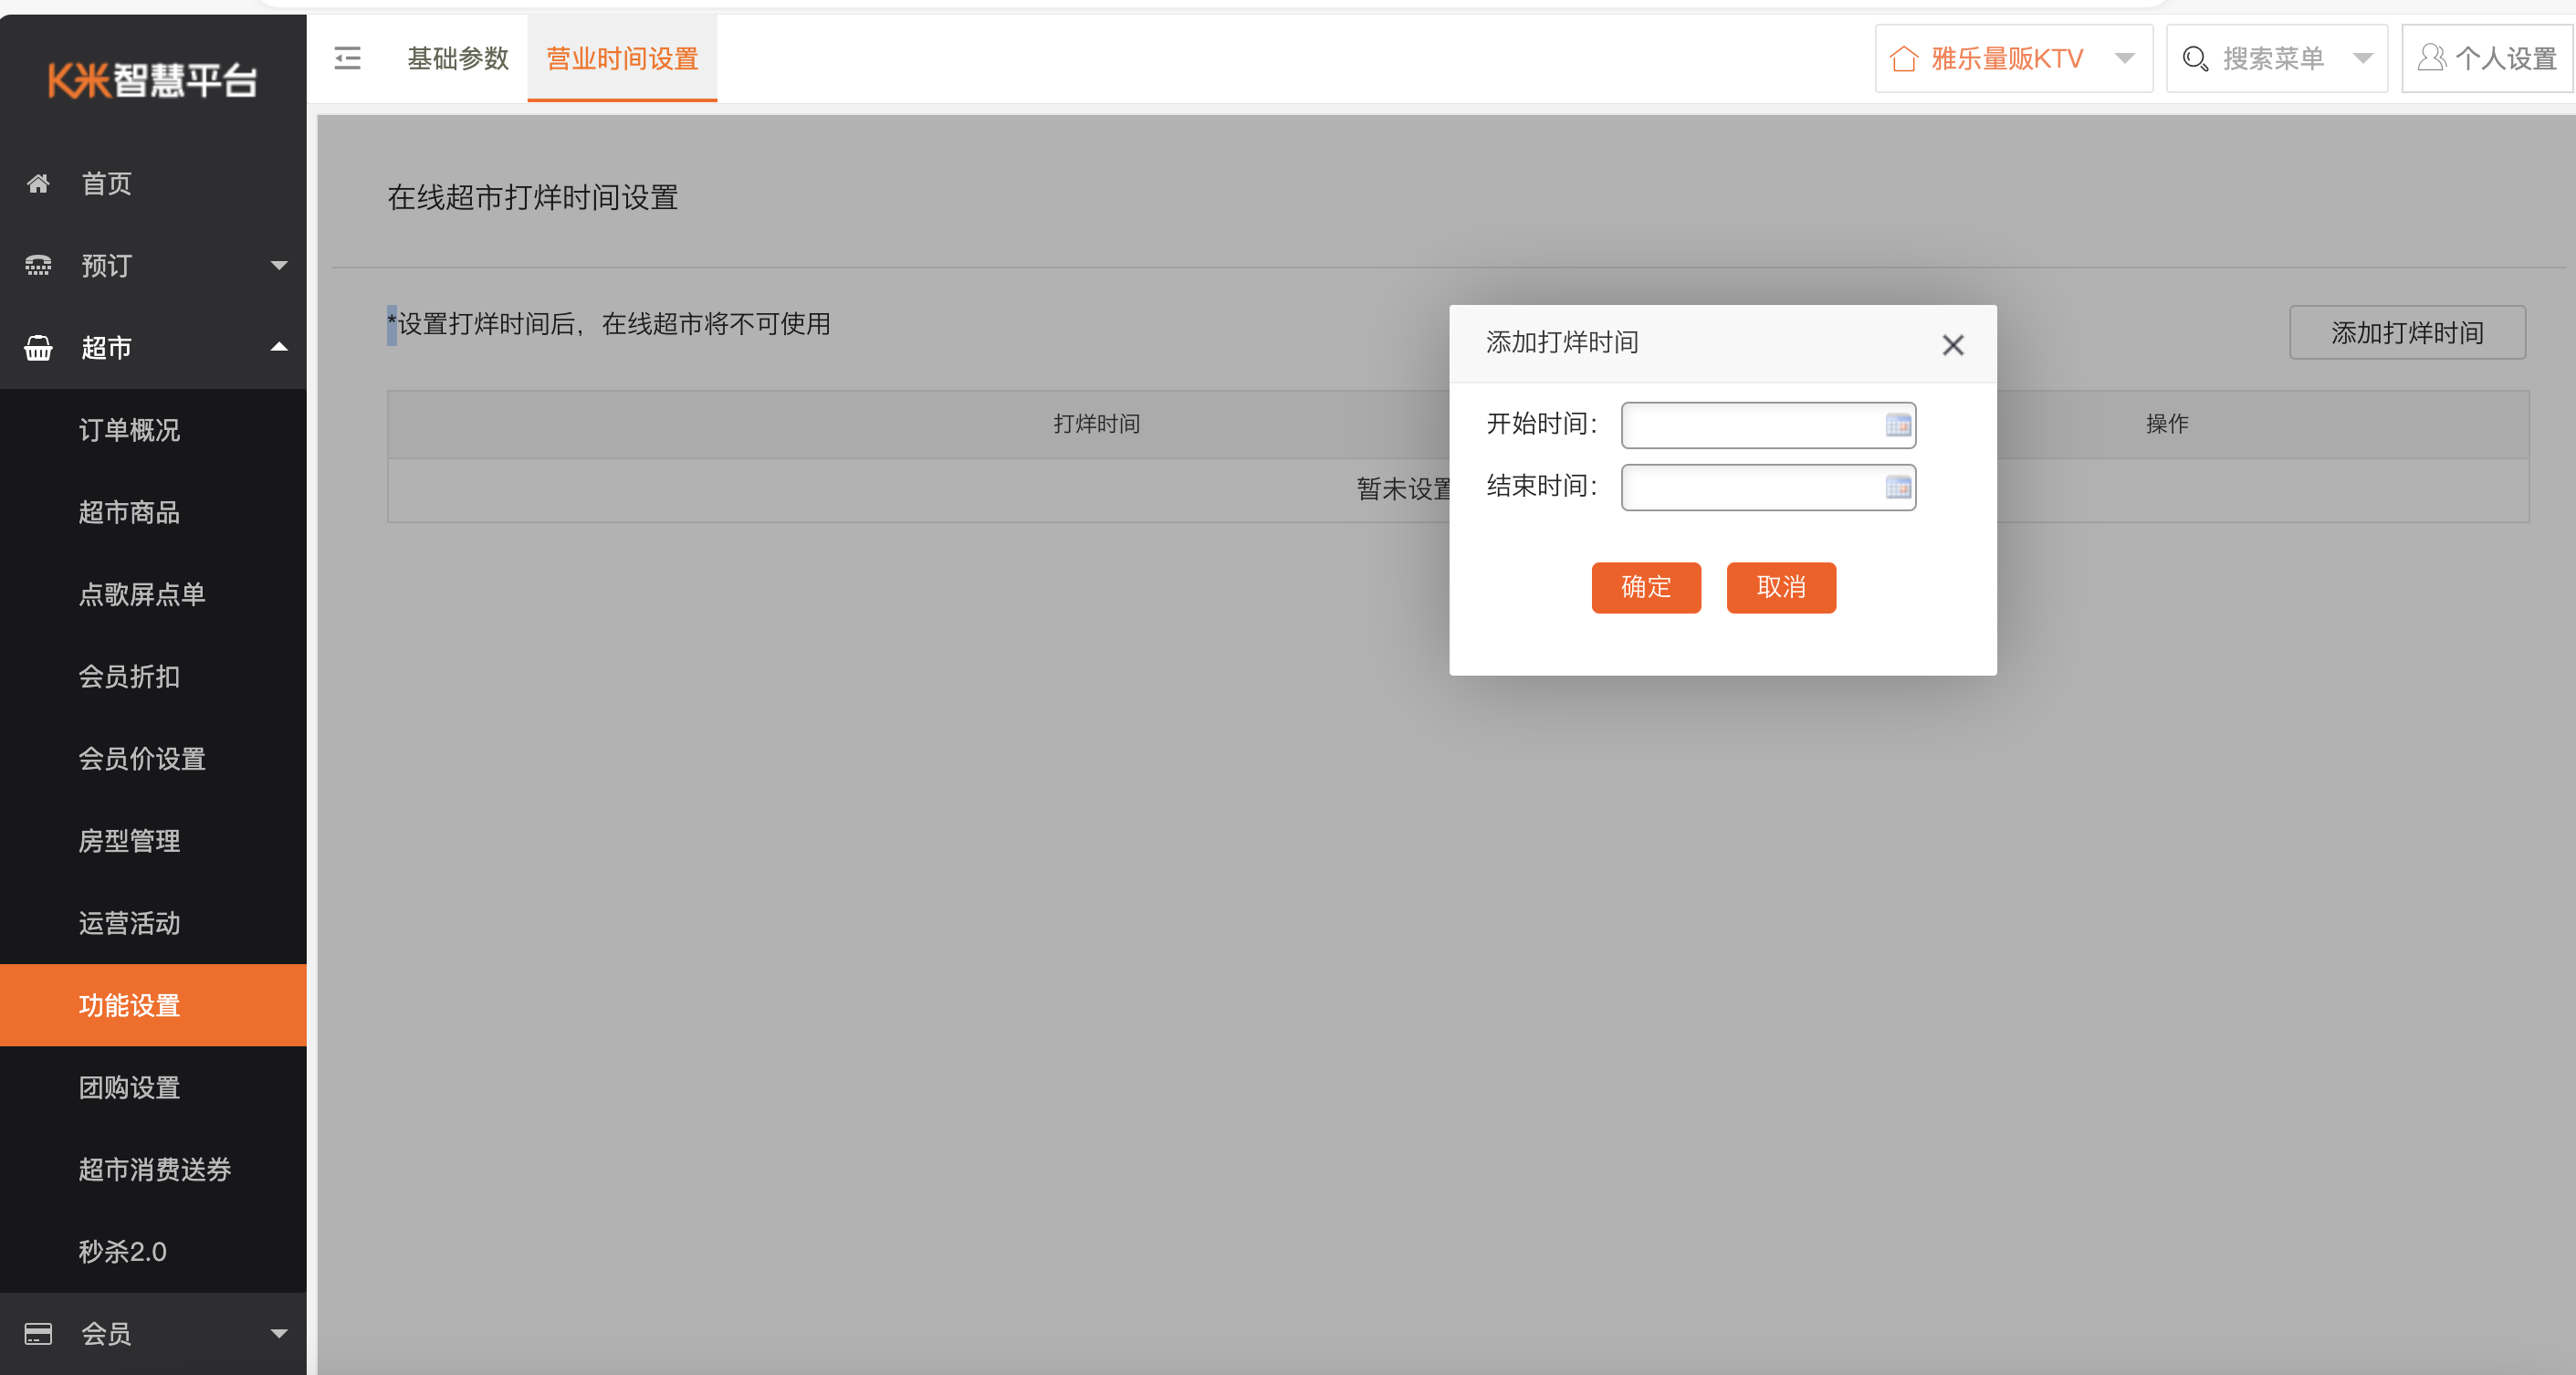Viewport: 2576px width, 1375px height.
Task: Click the telephone icon beside 预订
Action: coord(38,265)
